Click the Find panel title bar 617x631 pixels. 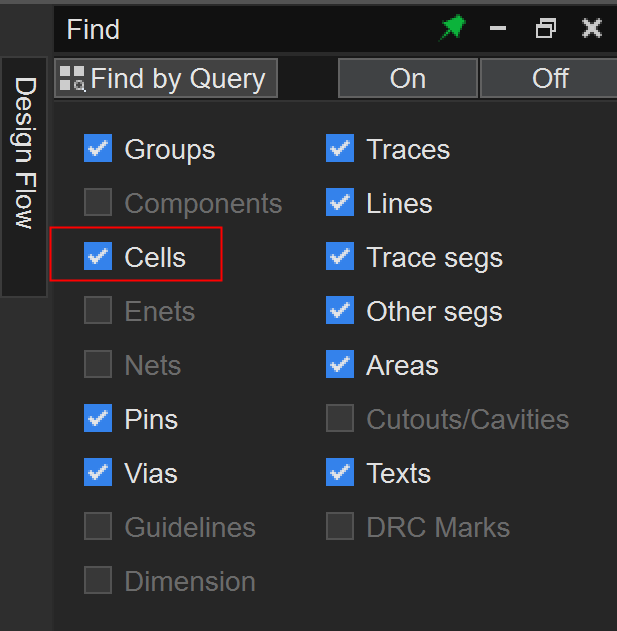click(250, 29)
